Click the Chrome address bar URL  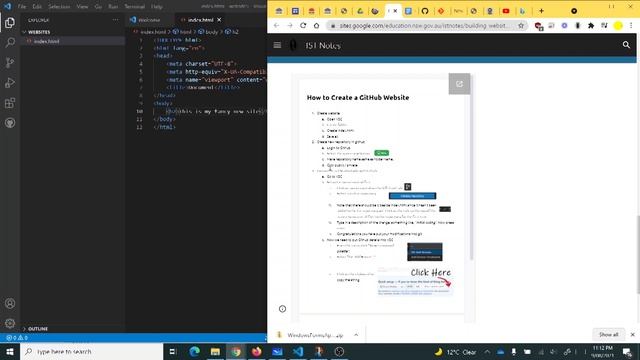422,25
